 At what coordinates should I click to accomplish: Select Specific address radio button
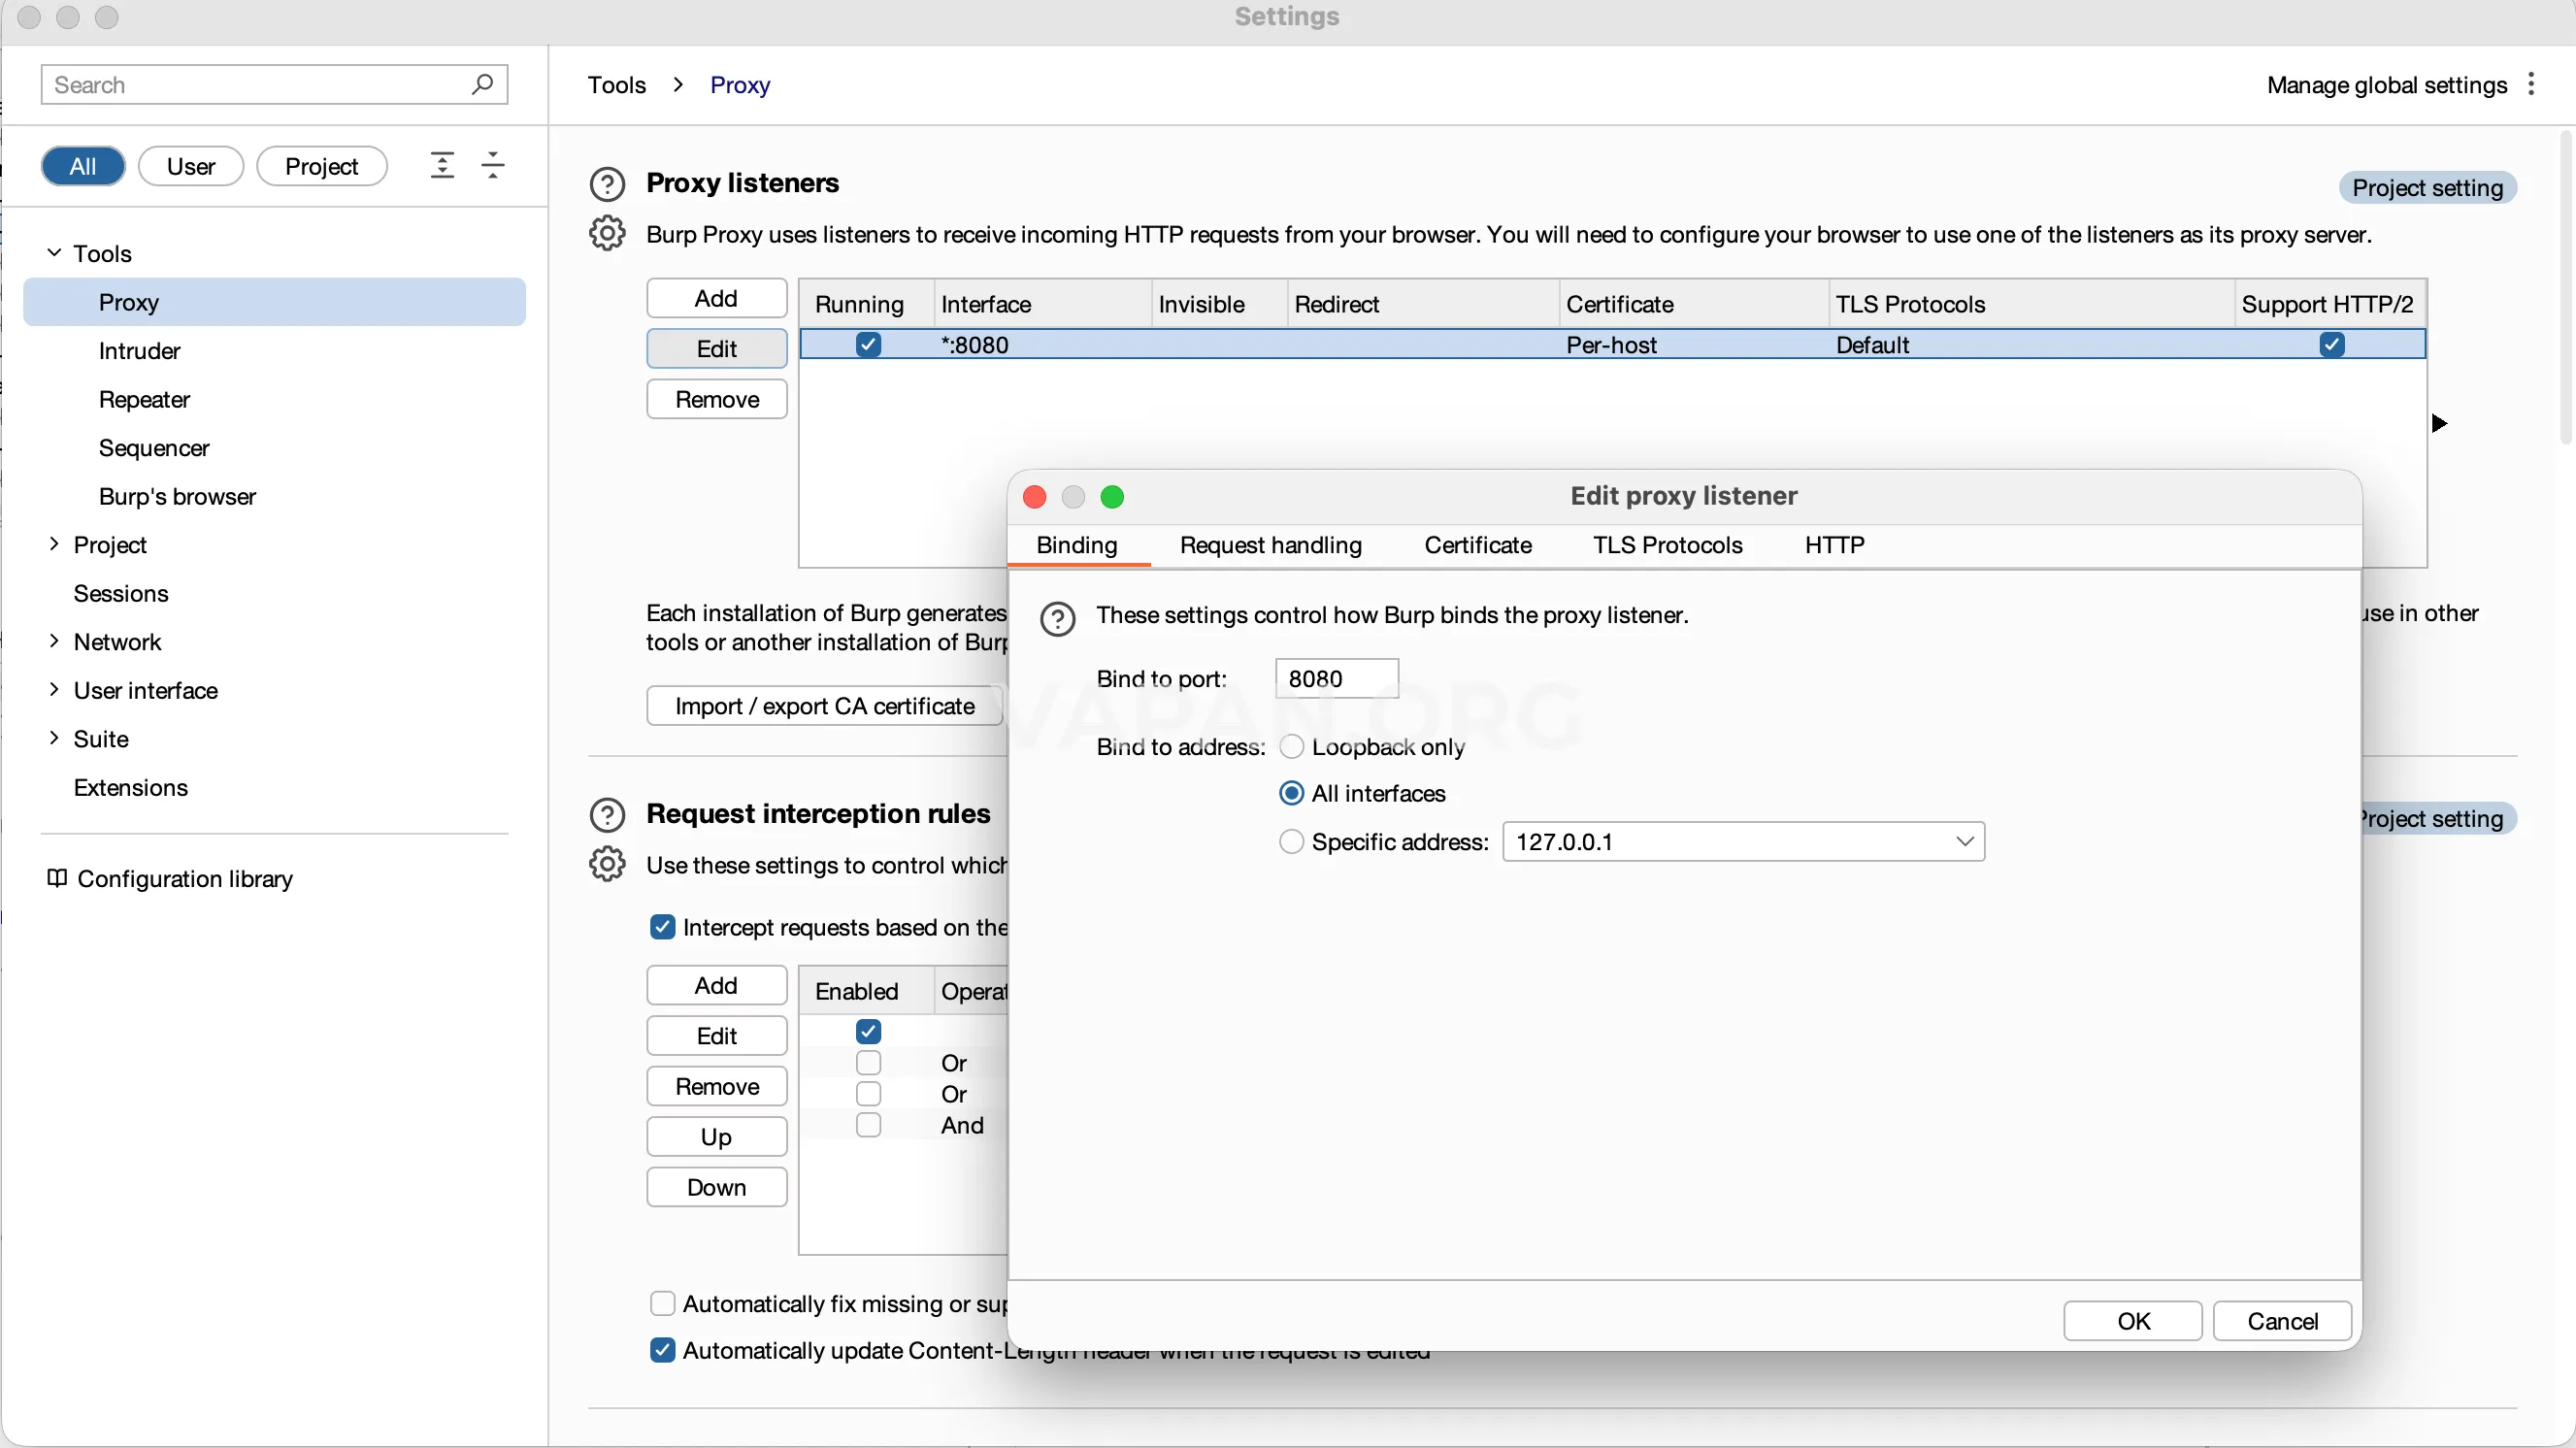(x=1291, y=842)
